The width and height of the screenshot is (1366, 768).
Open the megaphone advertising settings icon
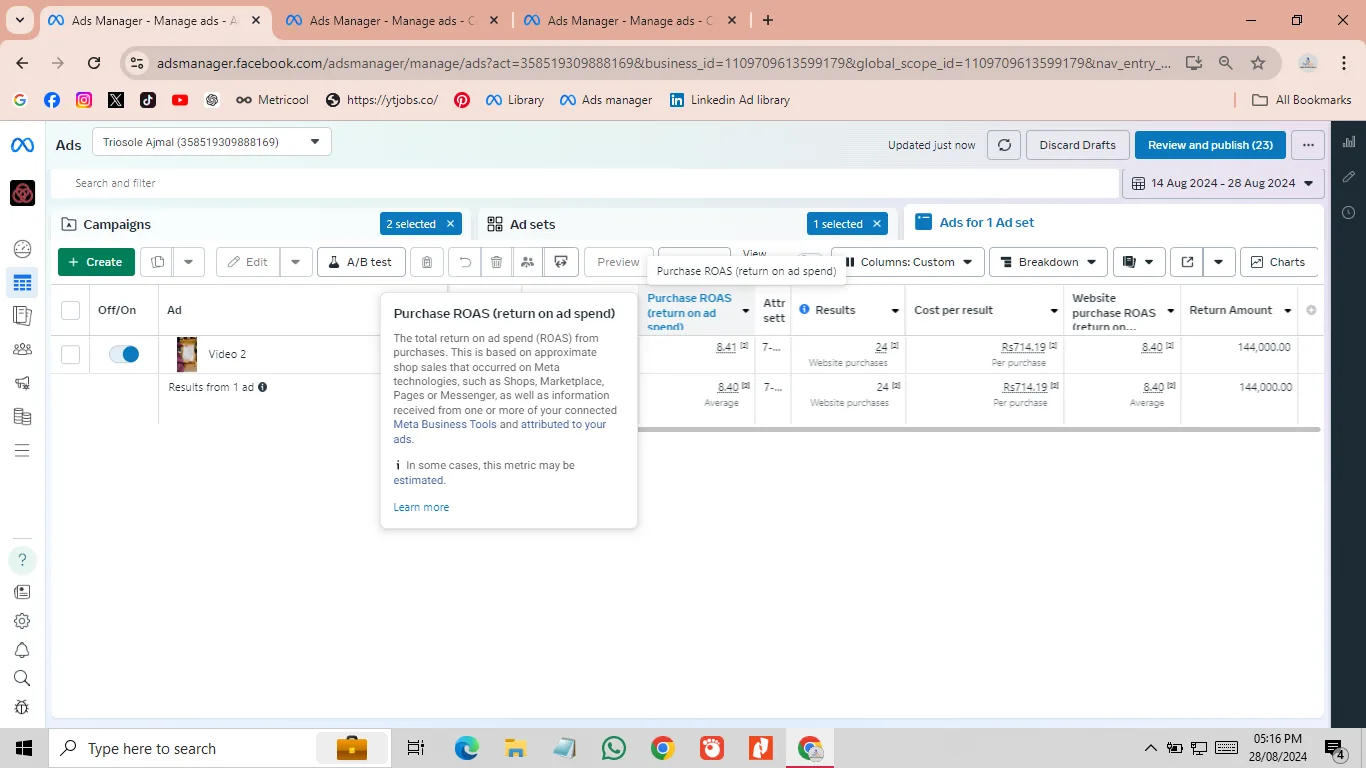(x=22, y=383)
